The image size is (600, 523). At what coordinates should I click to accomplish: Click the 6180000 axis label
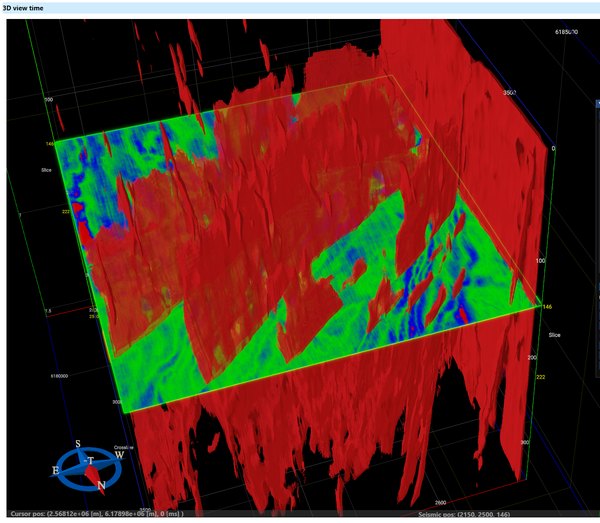point(59,376)
